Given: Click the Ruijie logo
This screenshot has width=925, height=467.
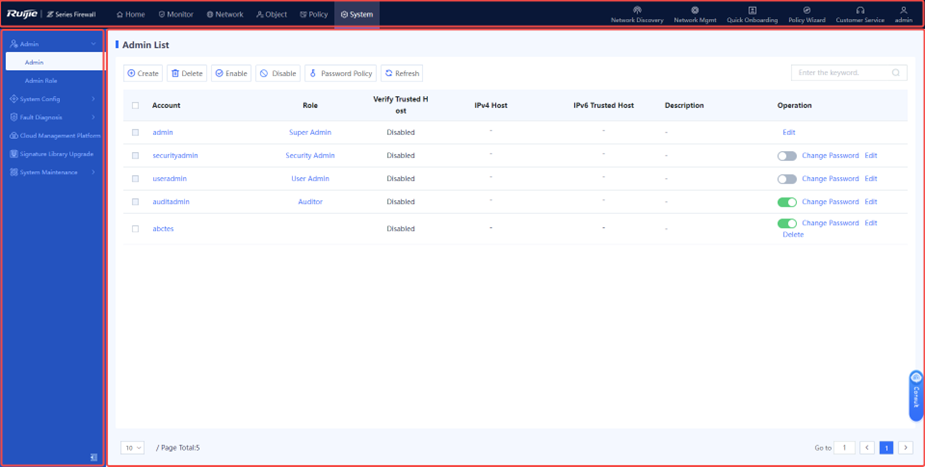Looking at the screenshot, I should 23,14.
